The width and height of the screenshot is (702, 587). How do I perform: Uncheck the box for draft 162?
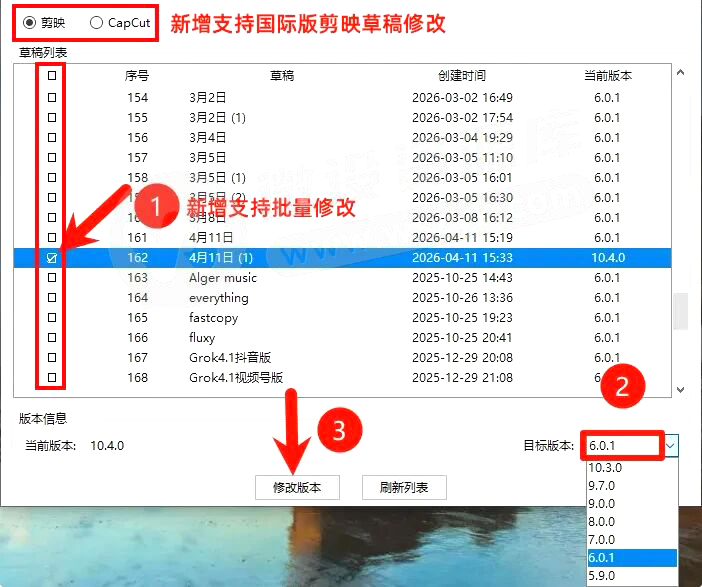click(52, 257)
